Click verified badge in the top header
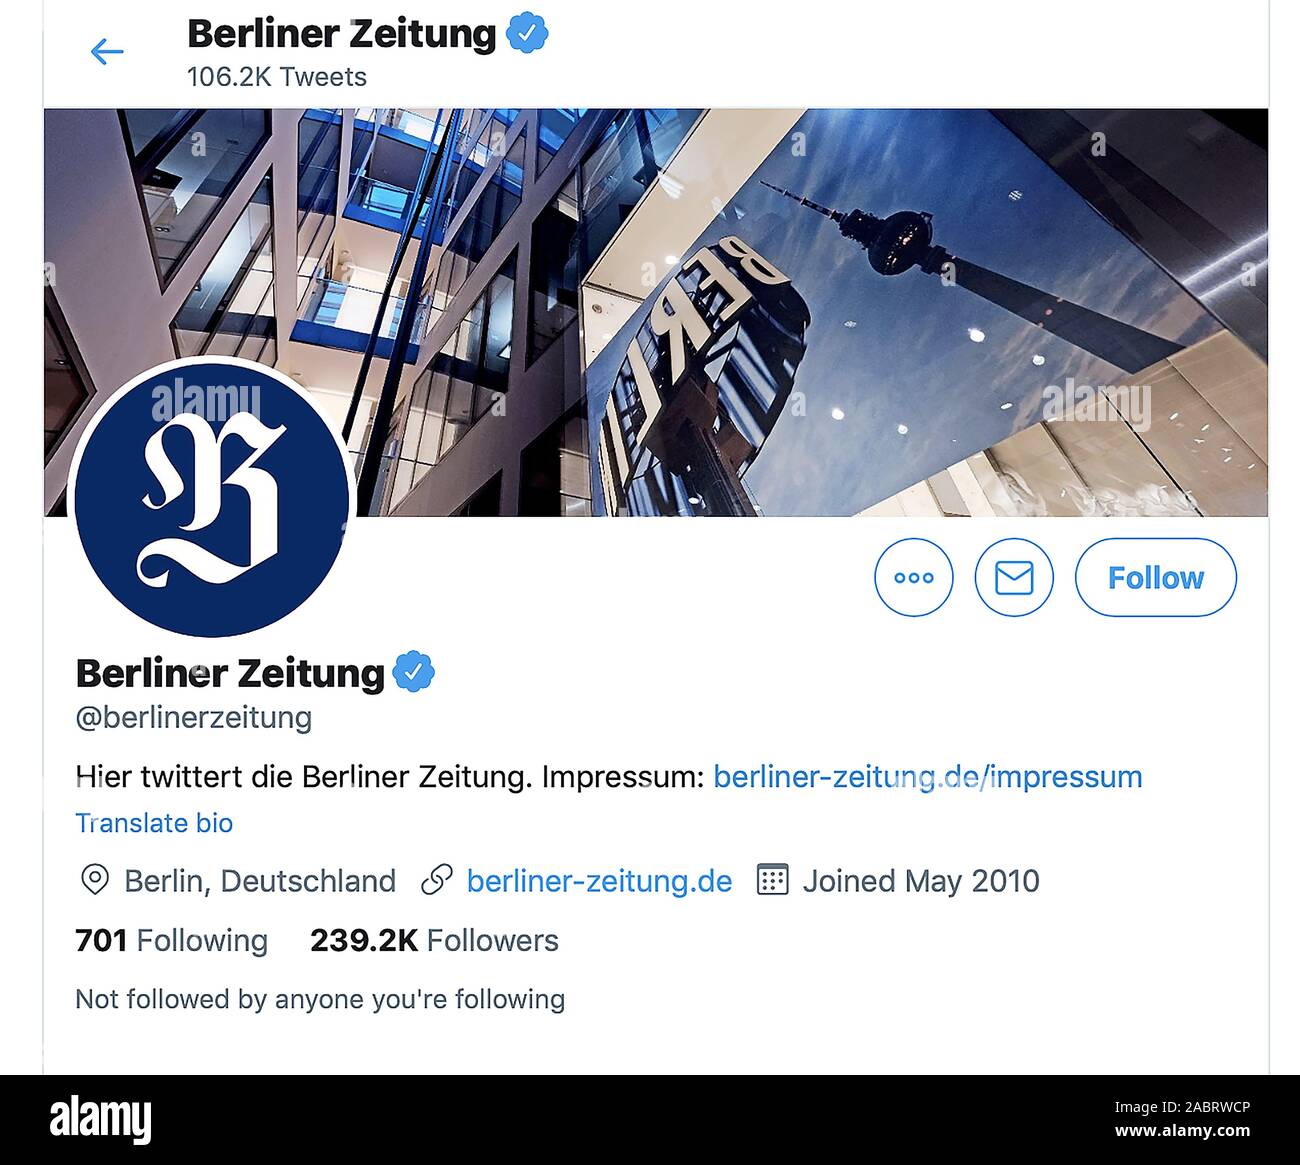1300x1165 pixels. 527,34
